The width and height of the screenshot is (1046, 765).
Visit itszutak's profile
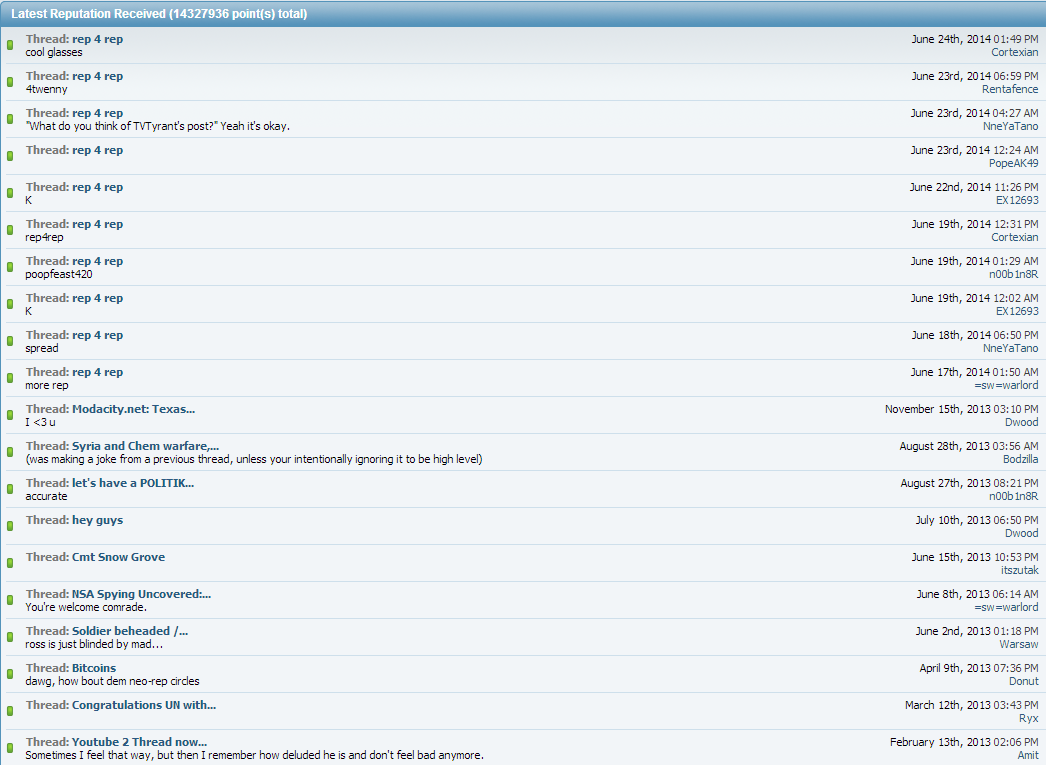1019,570
